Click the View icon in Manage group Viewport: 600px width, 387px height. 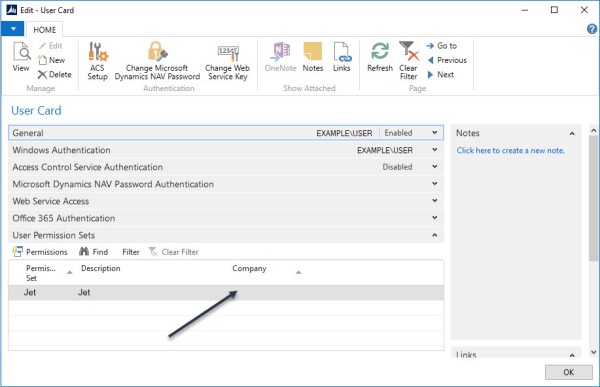tap(21, 57)
